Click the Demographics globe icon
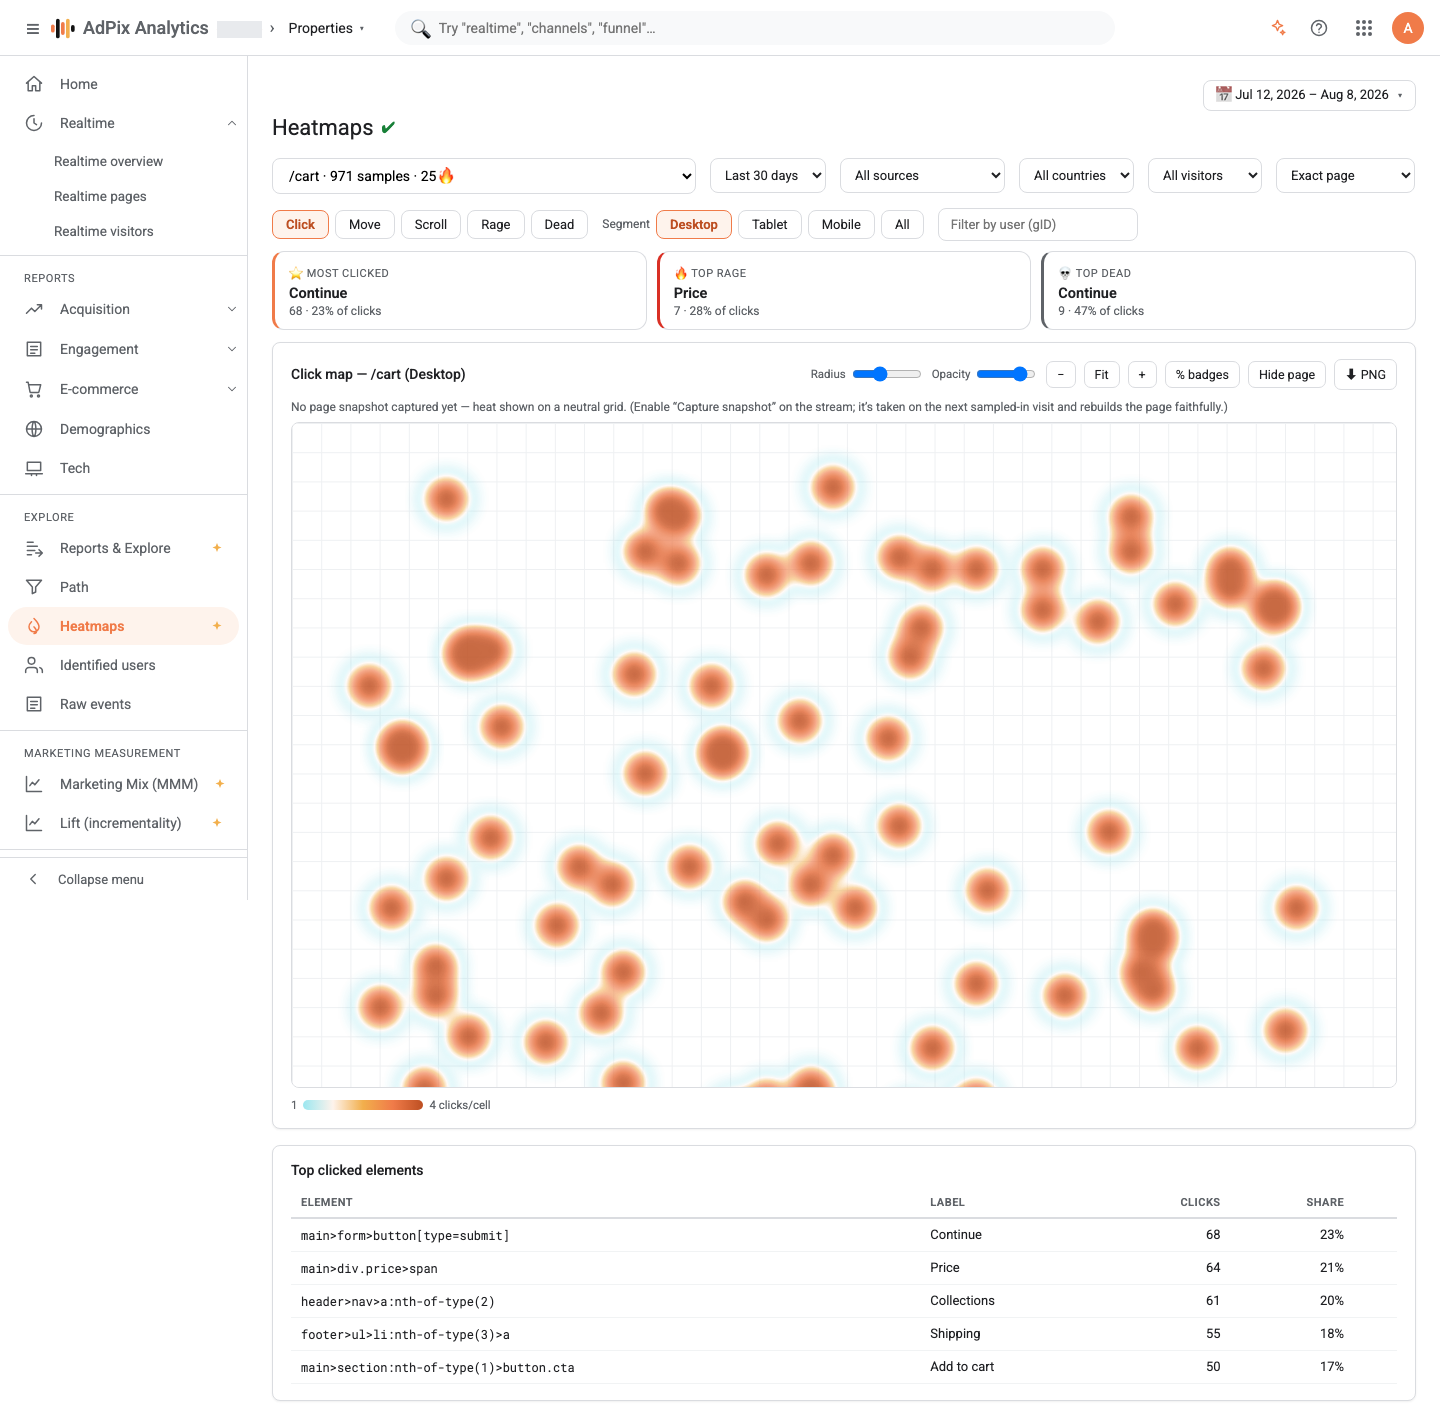1440x1425 pixels. pos(34,429)
